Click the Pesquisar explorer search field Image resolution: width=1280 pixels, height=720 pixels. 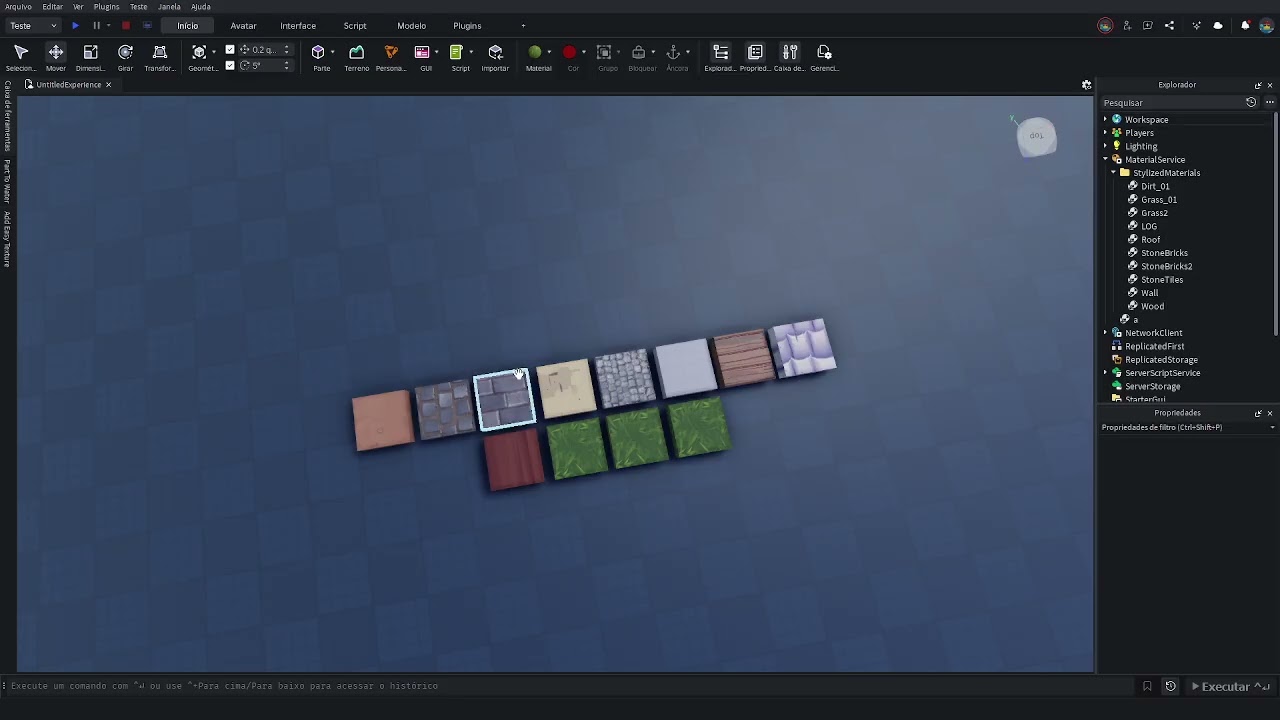click(1170, 102)
